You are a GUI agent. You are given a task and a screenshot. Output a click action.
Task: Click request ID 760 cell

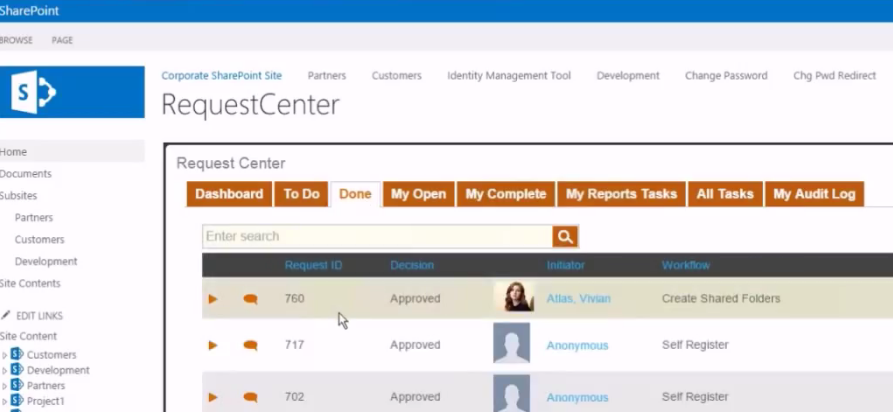pyautogui.click(x=294, y=299)
